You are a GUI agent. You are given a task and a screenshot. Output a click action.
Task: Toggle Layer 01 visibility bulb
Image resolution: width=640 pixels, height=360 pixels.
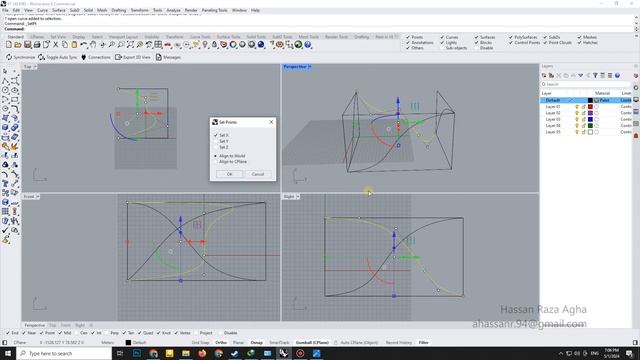click(x=577, y=107)
